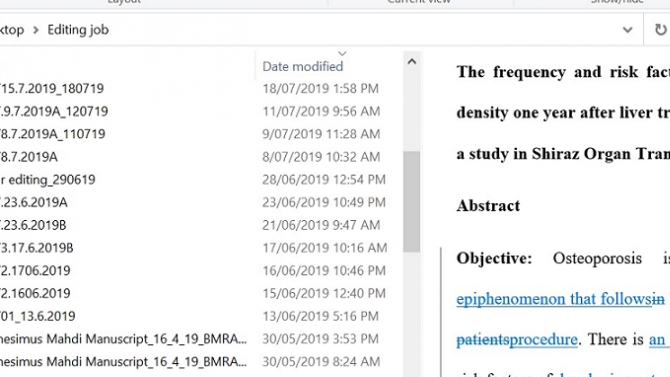Click the Objective label in preview pane

(x=494, y=258)
